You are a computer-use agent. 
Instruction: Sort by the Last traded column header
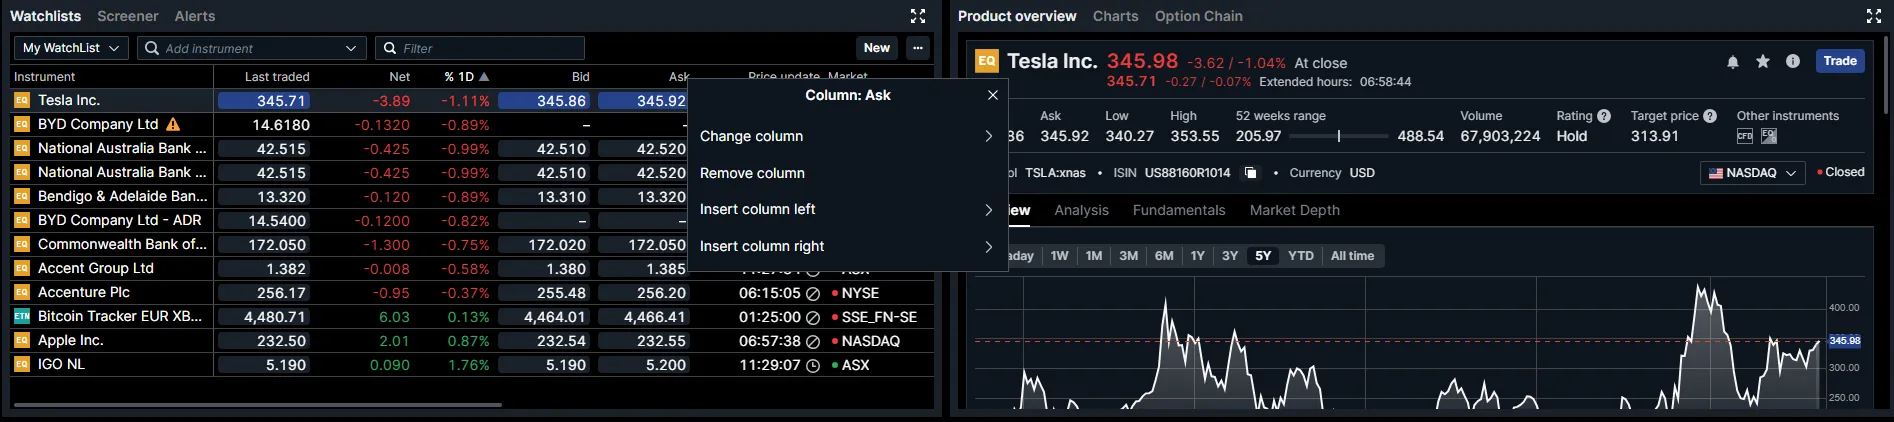pyautogui.click(x=277, y=77)
